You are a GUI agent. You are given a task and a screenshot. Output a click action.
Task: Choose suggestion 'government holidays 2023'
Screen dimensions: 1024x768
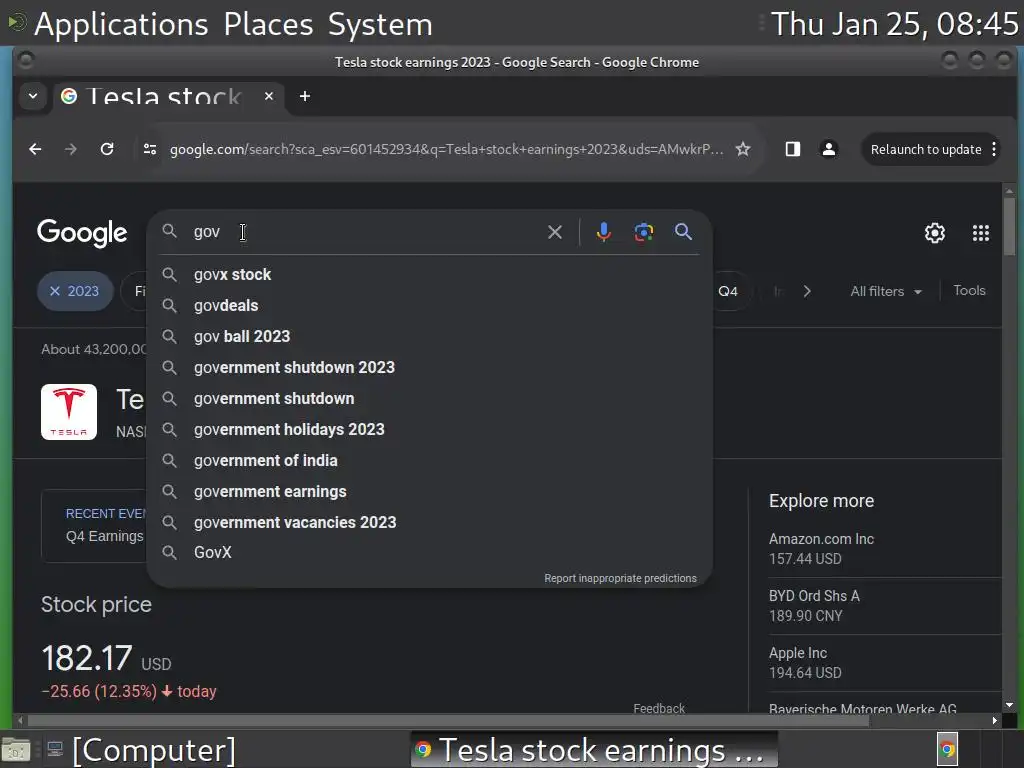coord(430,430)
